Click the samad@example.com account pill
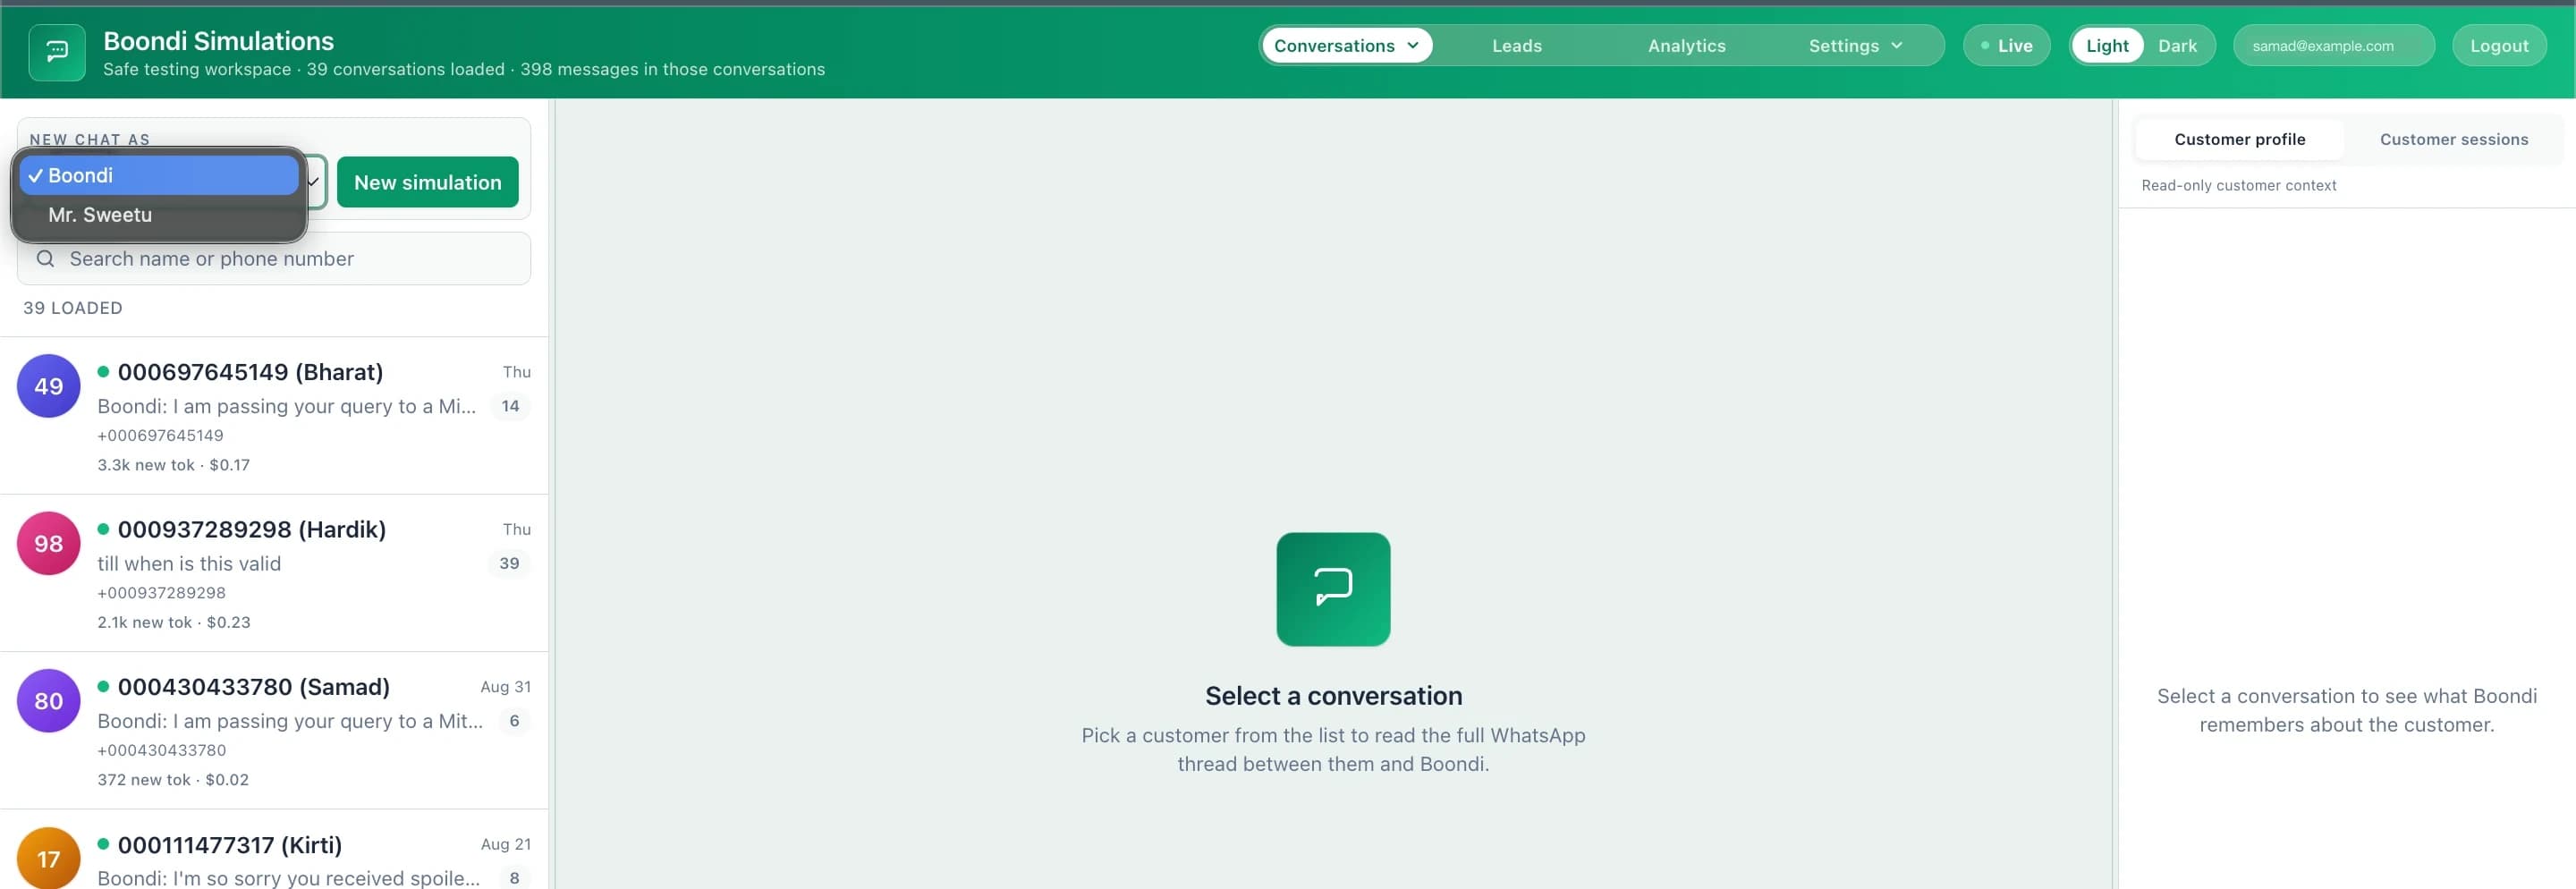2576x889 pixels. (2333, 46)
